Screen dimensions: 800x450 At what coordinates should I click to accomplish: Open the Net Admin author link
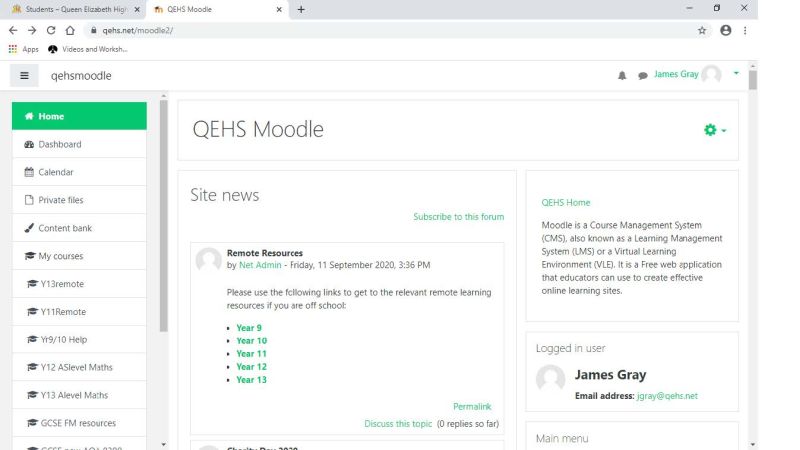tap(260, 265)
